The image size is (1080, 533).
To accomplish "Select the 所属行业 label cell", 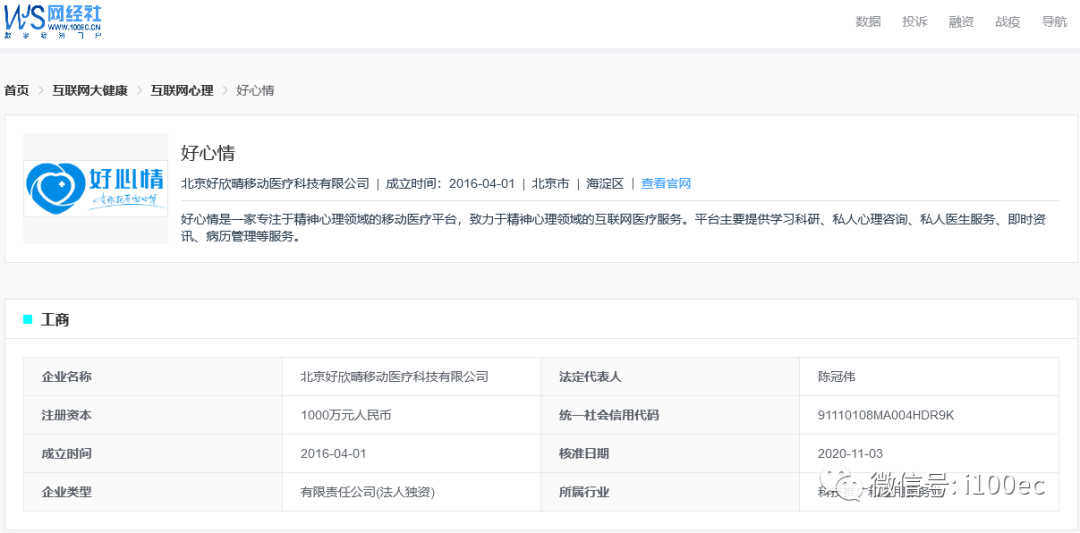I will 670,492.
